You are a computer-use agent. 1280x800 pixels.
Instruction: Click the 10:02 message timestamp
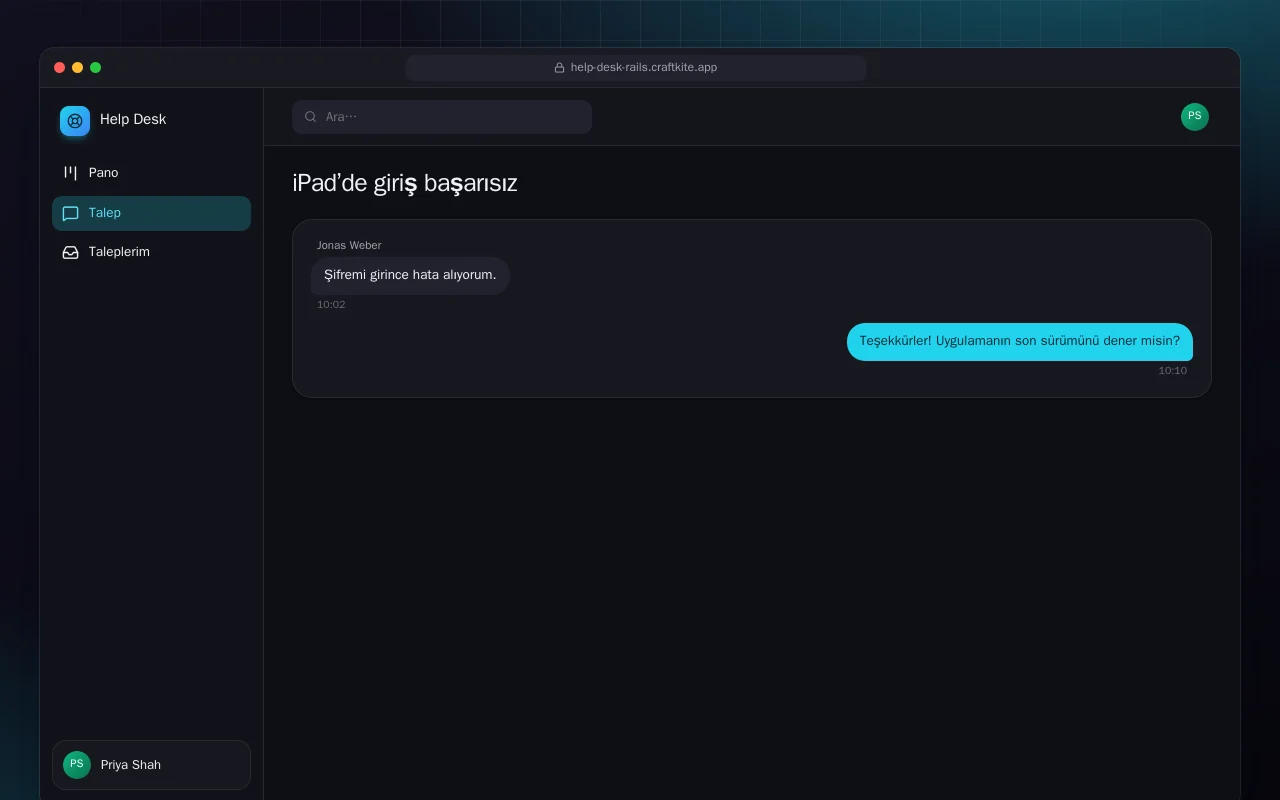click(x=331, y=304)
